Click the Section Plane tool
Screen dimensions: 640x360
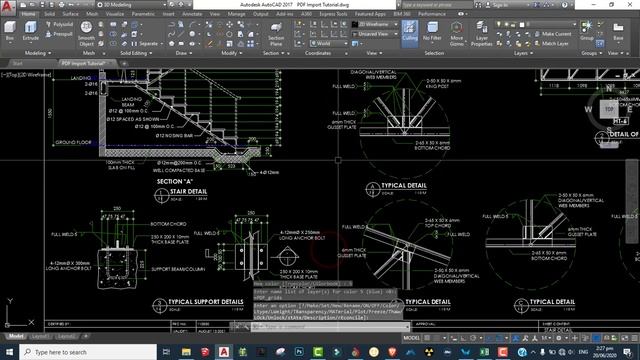click(x=276, y=34)
